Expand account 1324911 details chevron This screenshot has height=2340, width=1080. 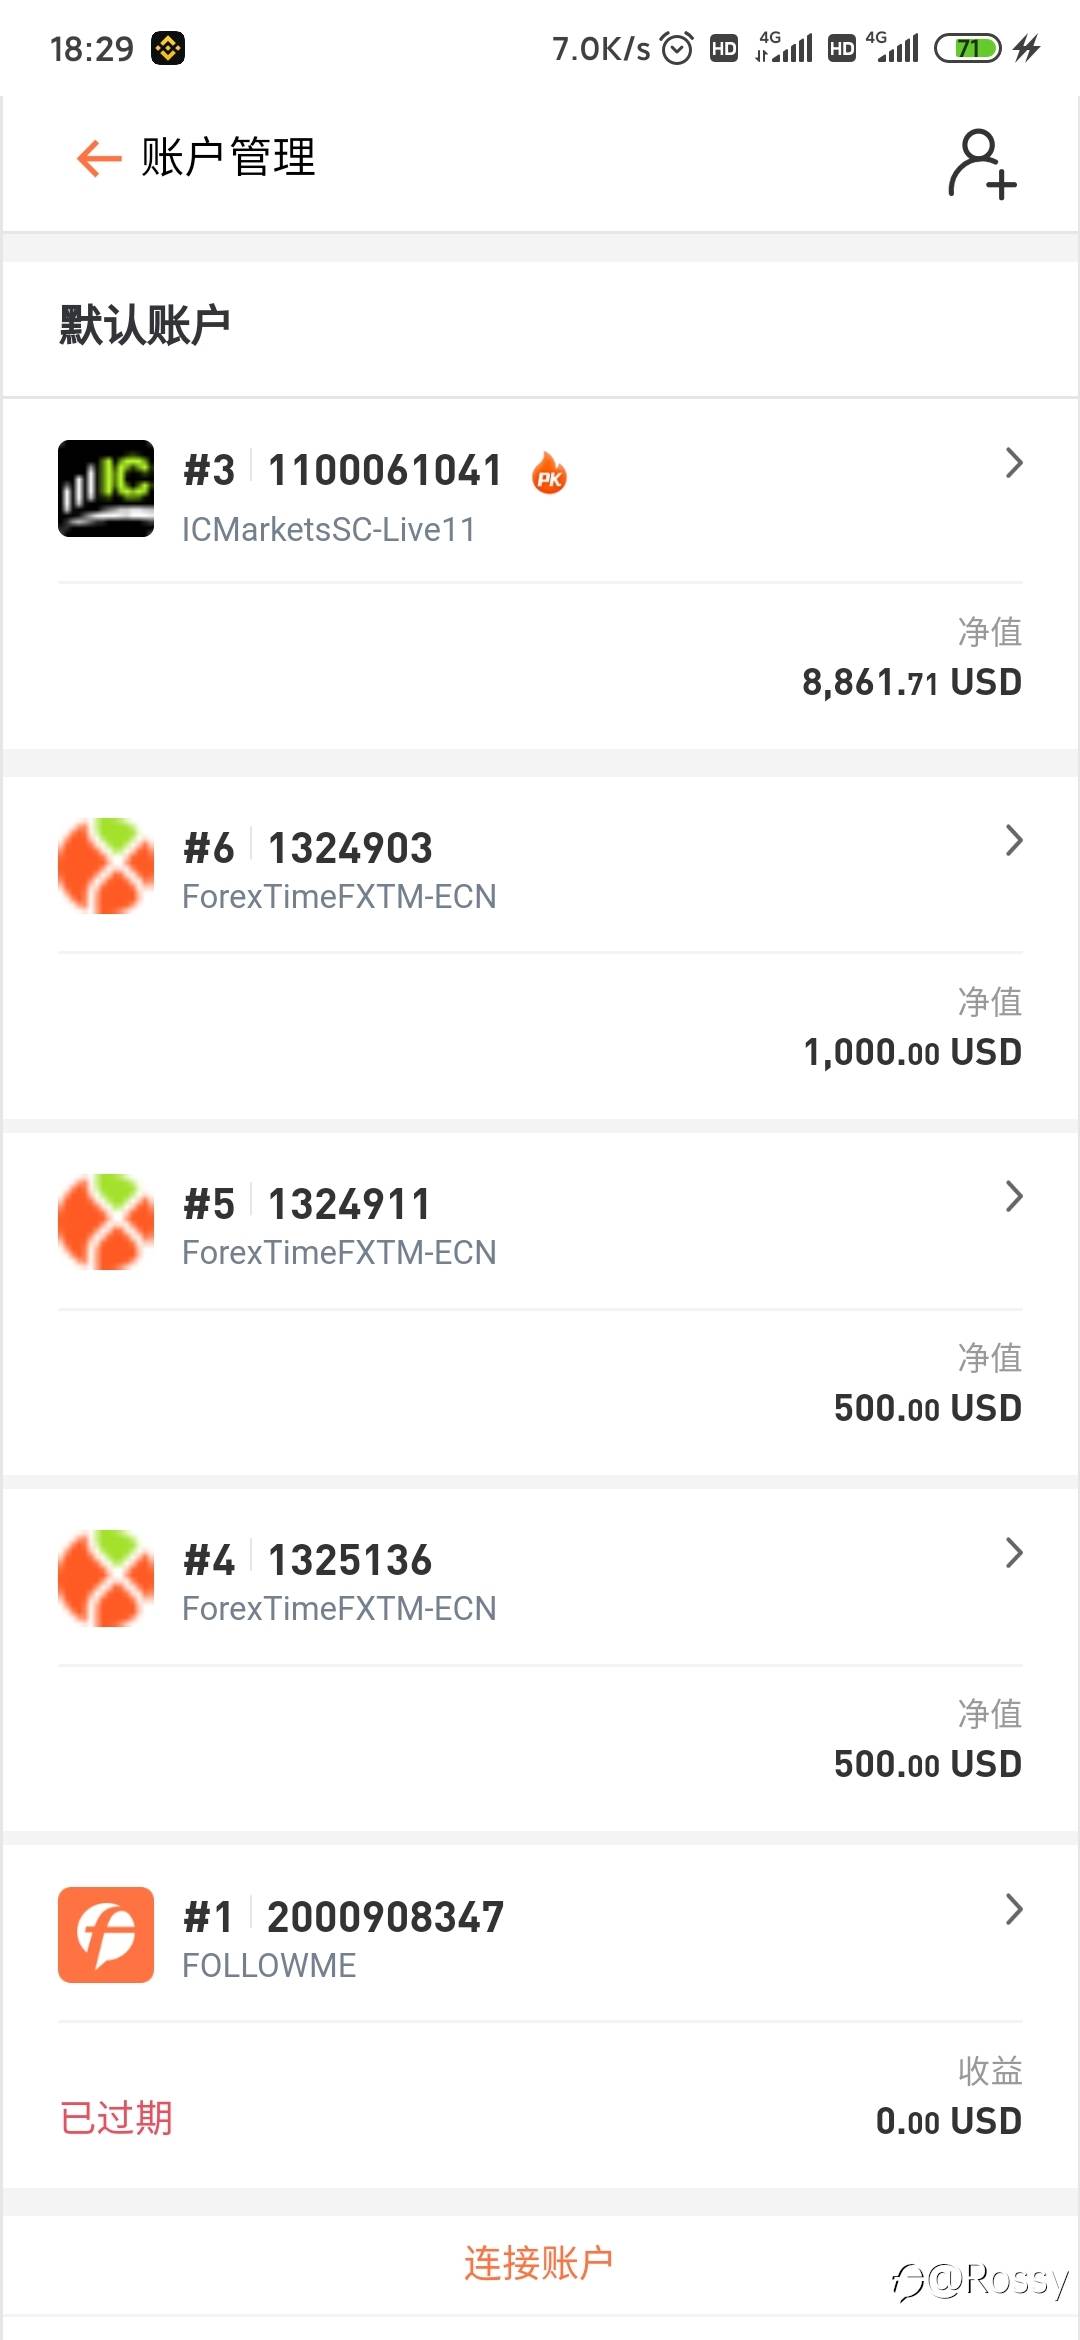1013,1197
